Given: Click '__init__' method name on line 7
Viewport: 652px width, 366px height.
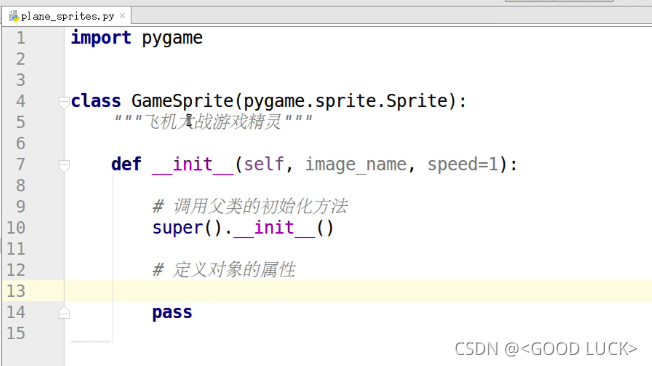Looking at the screenshot, I should coord(193,165).
